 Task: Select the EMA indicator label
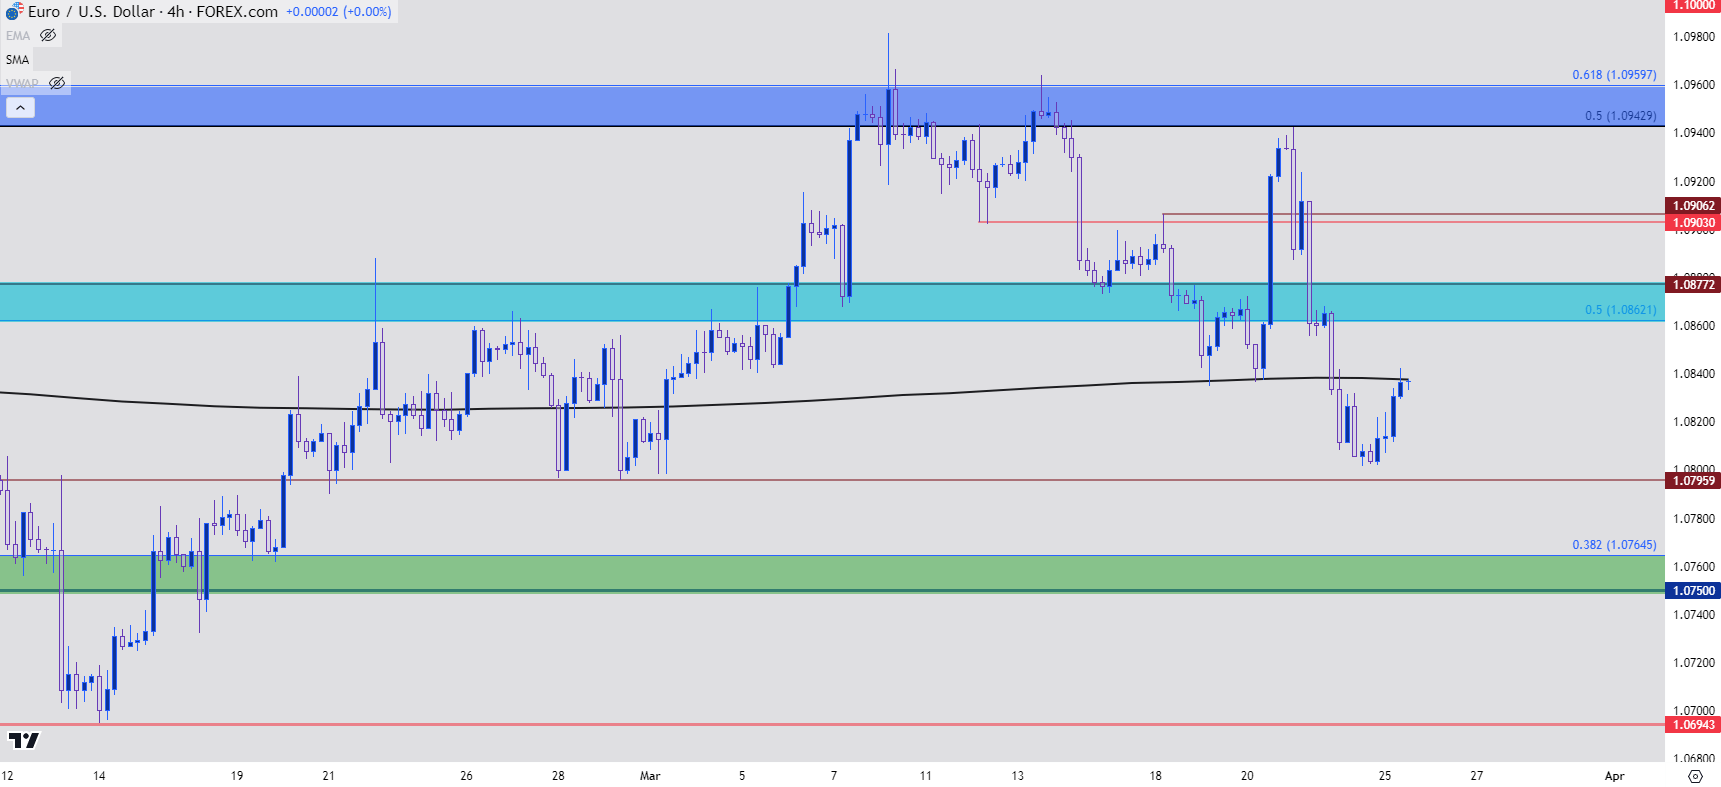(x=18, y=36)
